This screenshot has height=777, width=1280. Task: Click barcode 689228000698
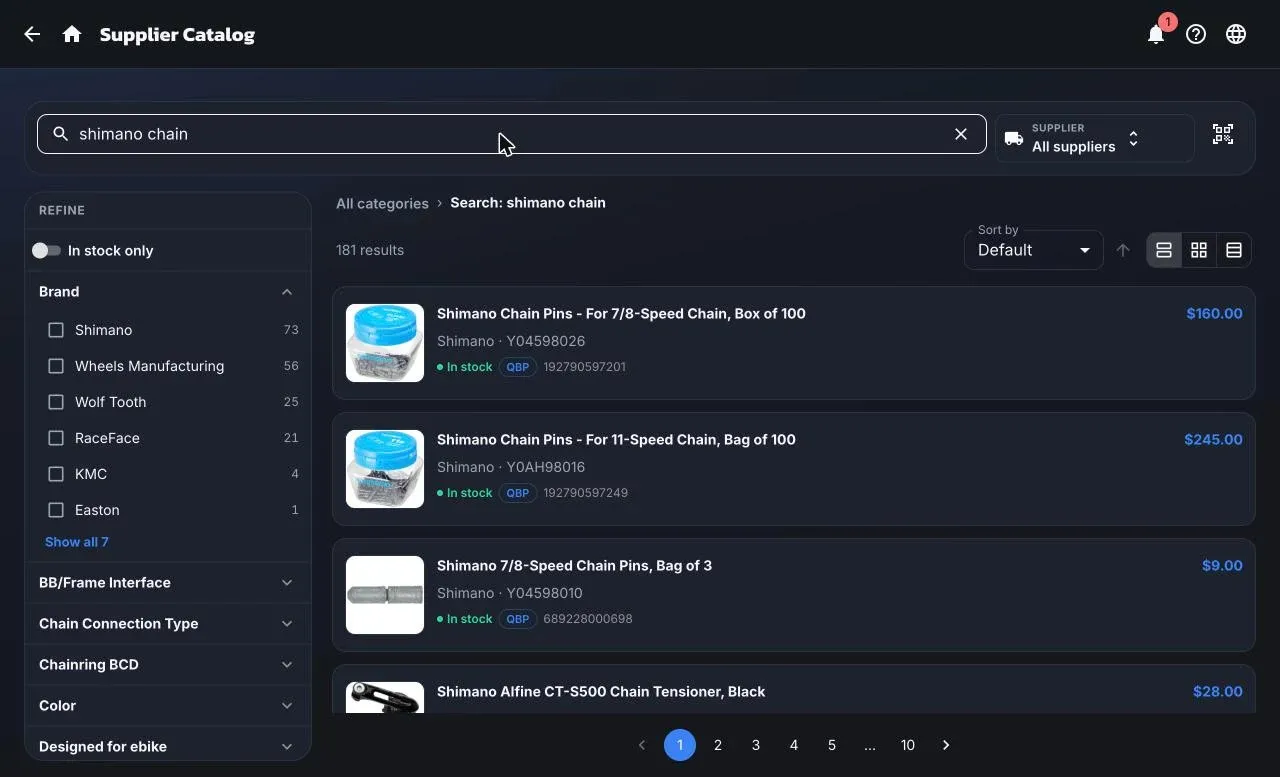click(x=587, y=619)
